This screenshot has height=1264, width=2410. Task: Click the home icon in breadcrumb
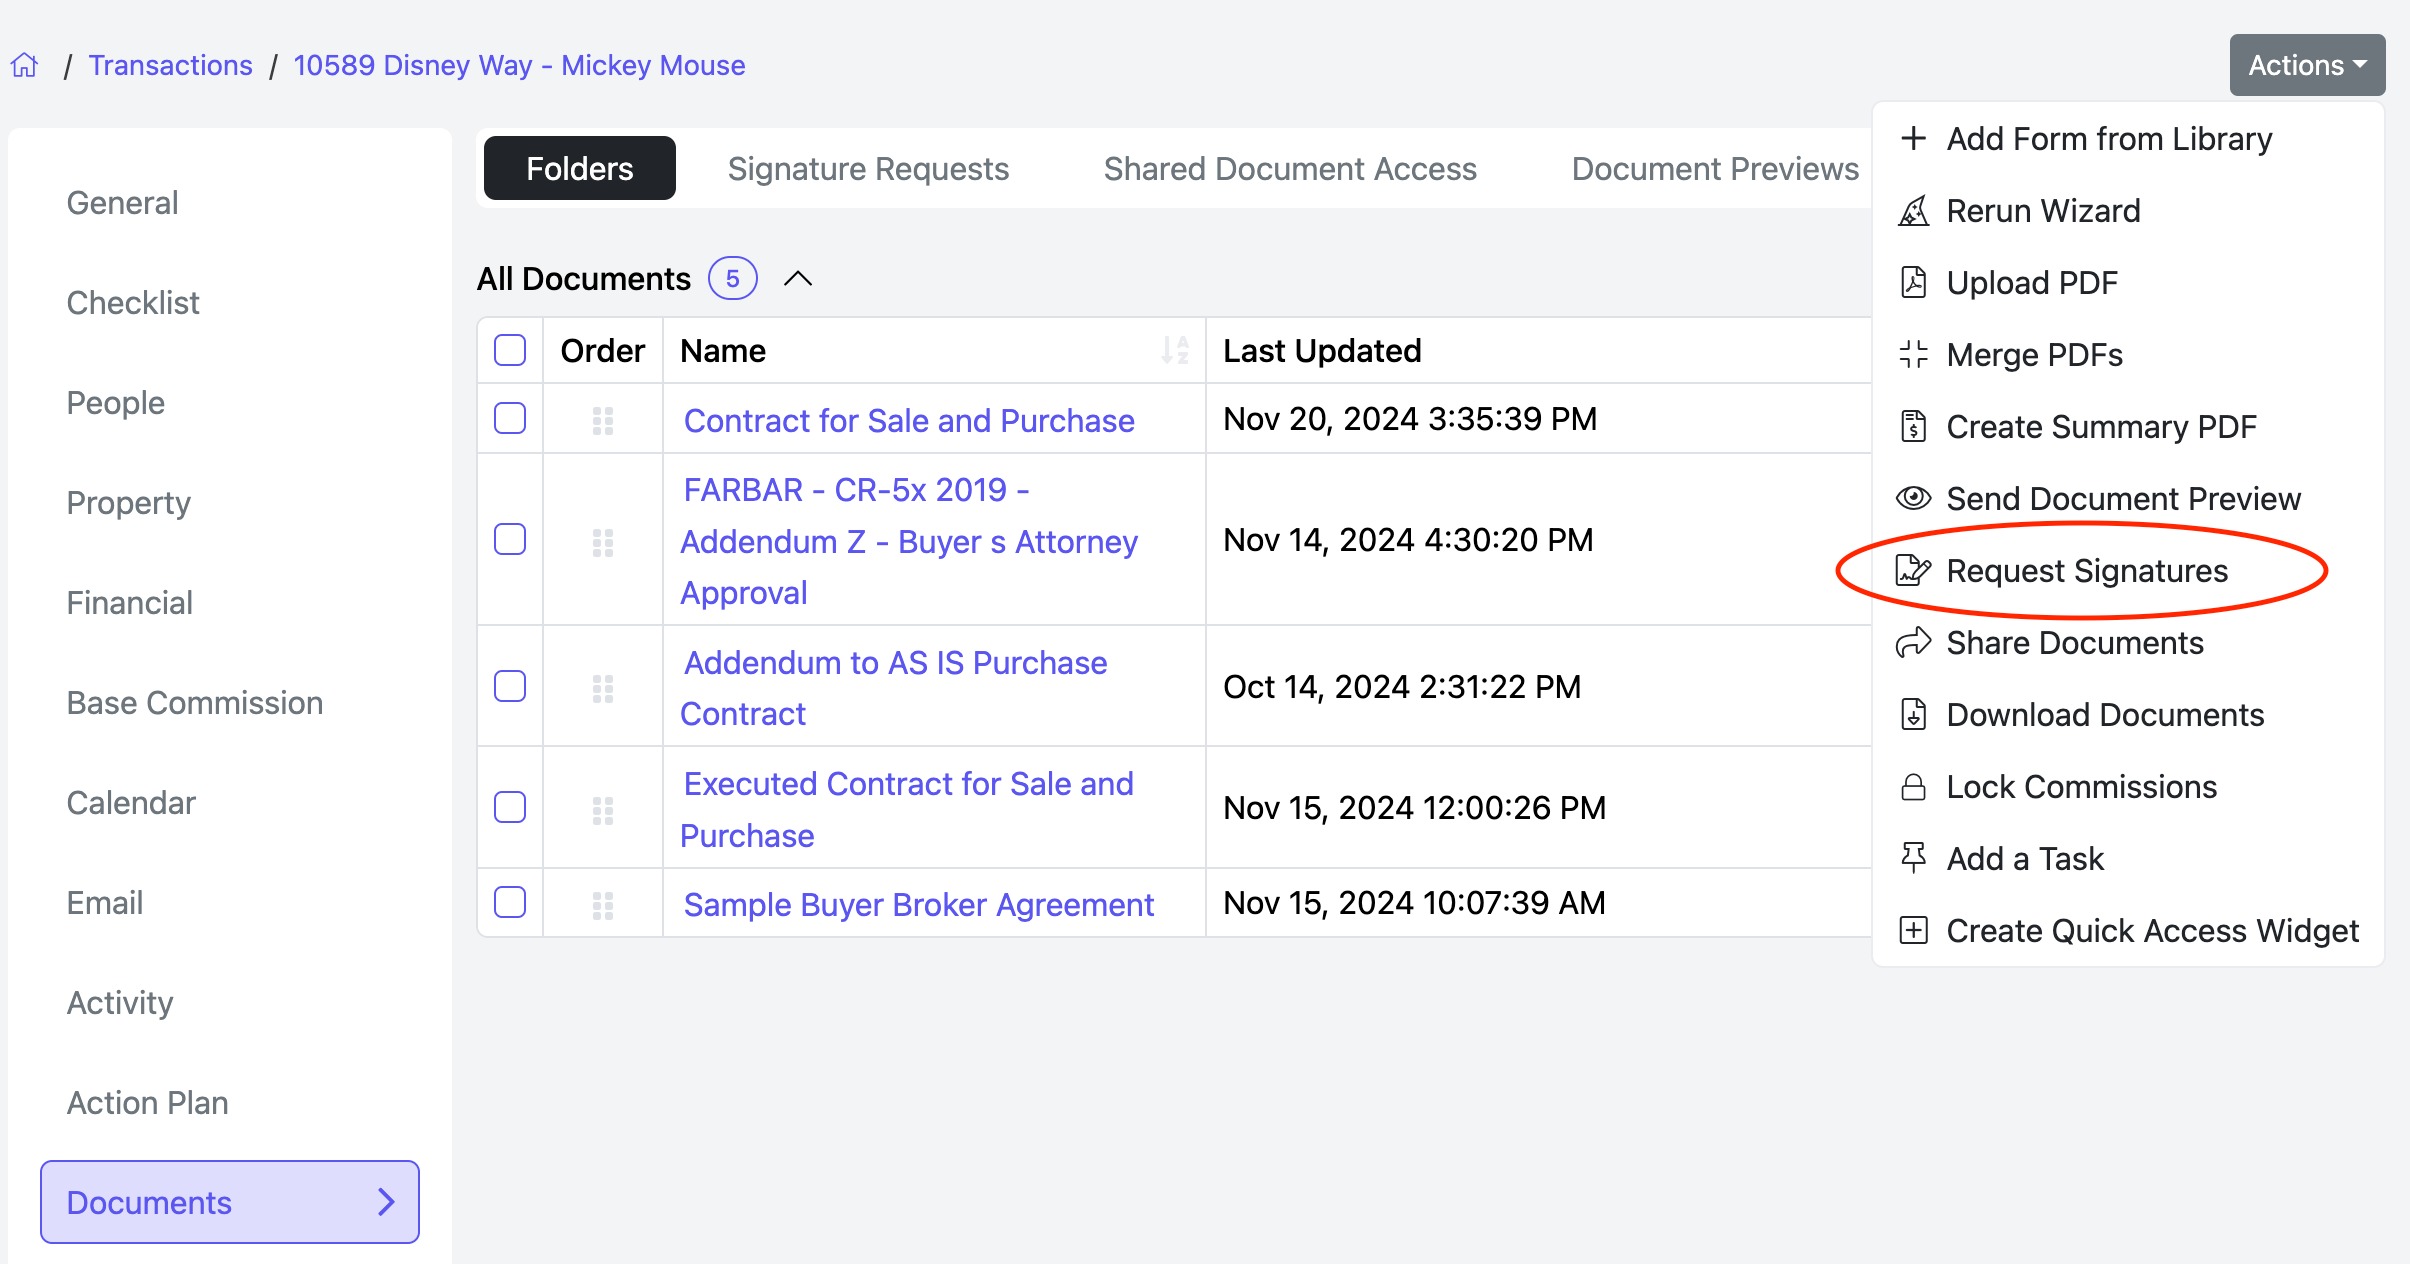click(25, 66)
